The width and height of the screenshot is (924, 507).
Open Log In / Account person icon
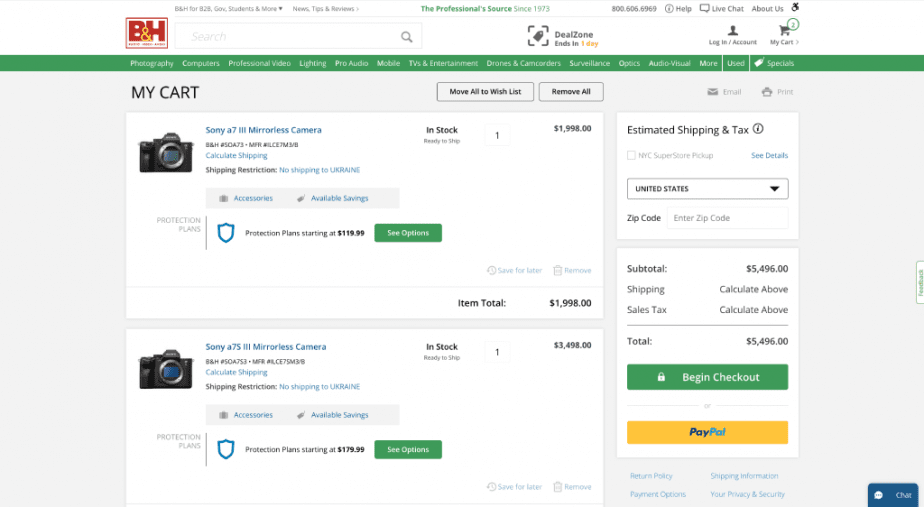tap(732, 30)
